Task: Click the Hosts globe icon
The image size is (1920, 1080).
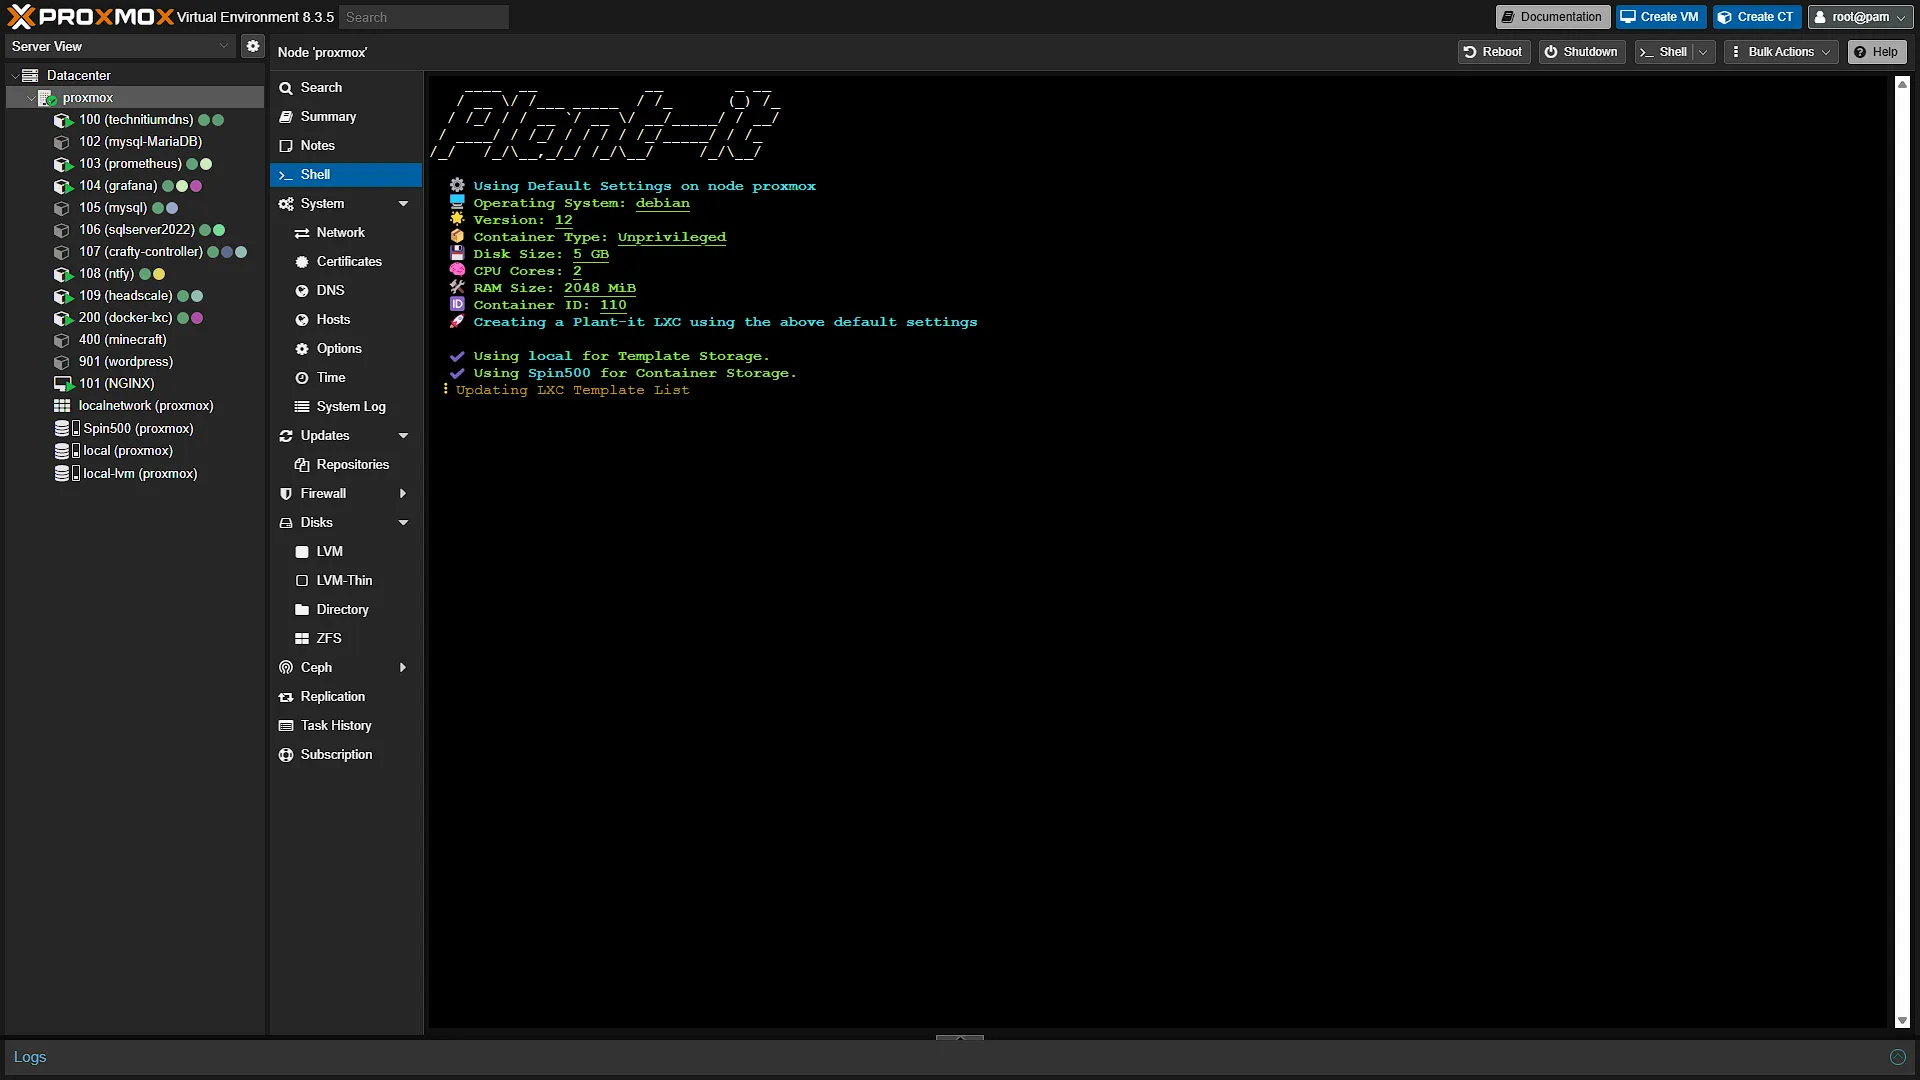Action: pos(302,320)
